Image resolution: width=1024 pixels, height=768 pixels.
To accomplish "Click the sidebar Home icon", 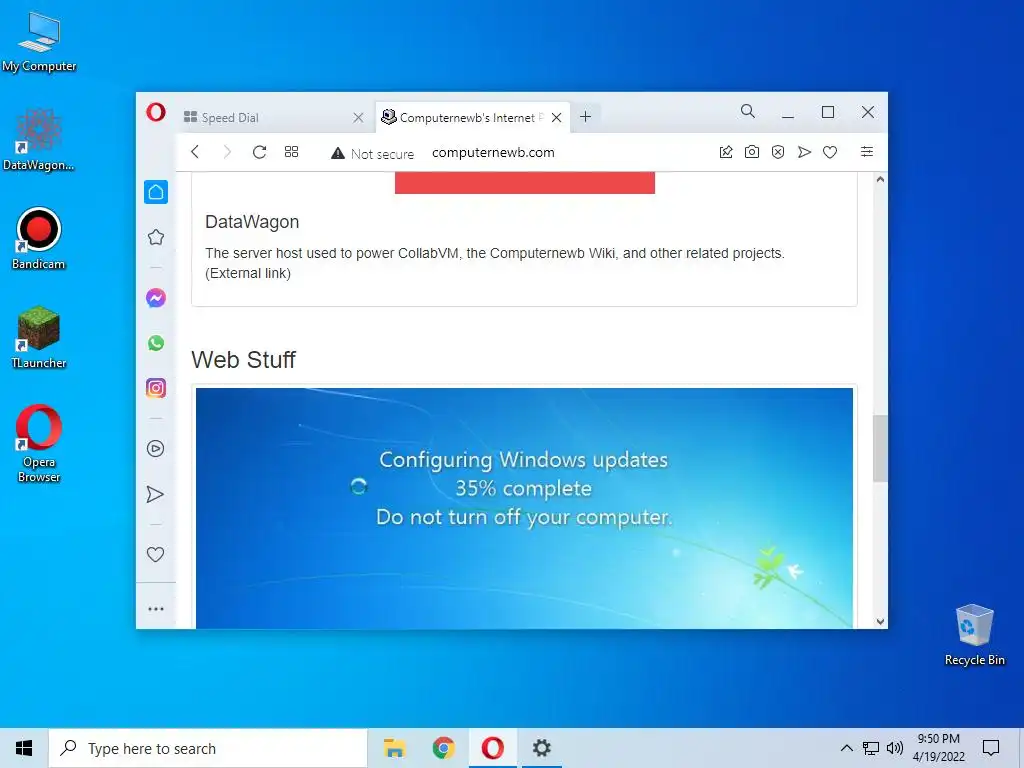I will pyautogui.click(x=156, y=192).
